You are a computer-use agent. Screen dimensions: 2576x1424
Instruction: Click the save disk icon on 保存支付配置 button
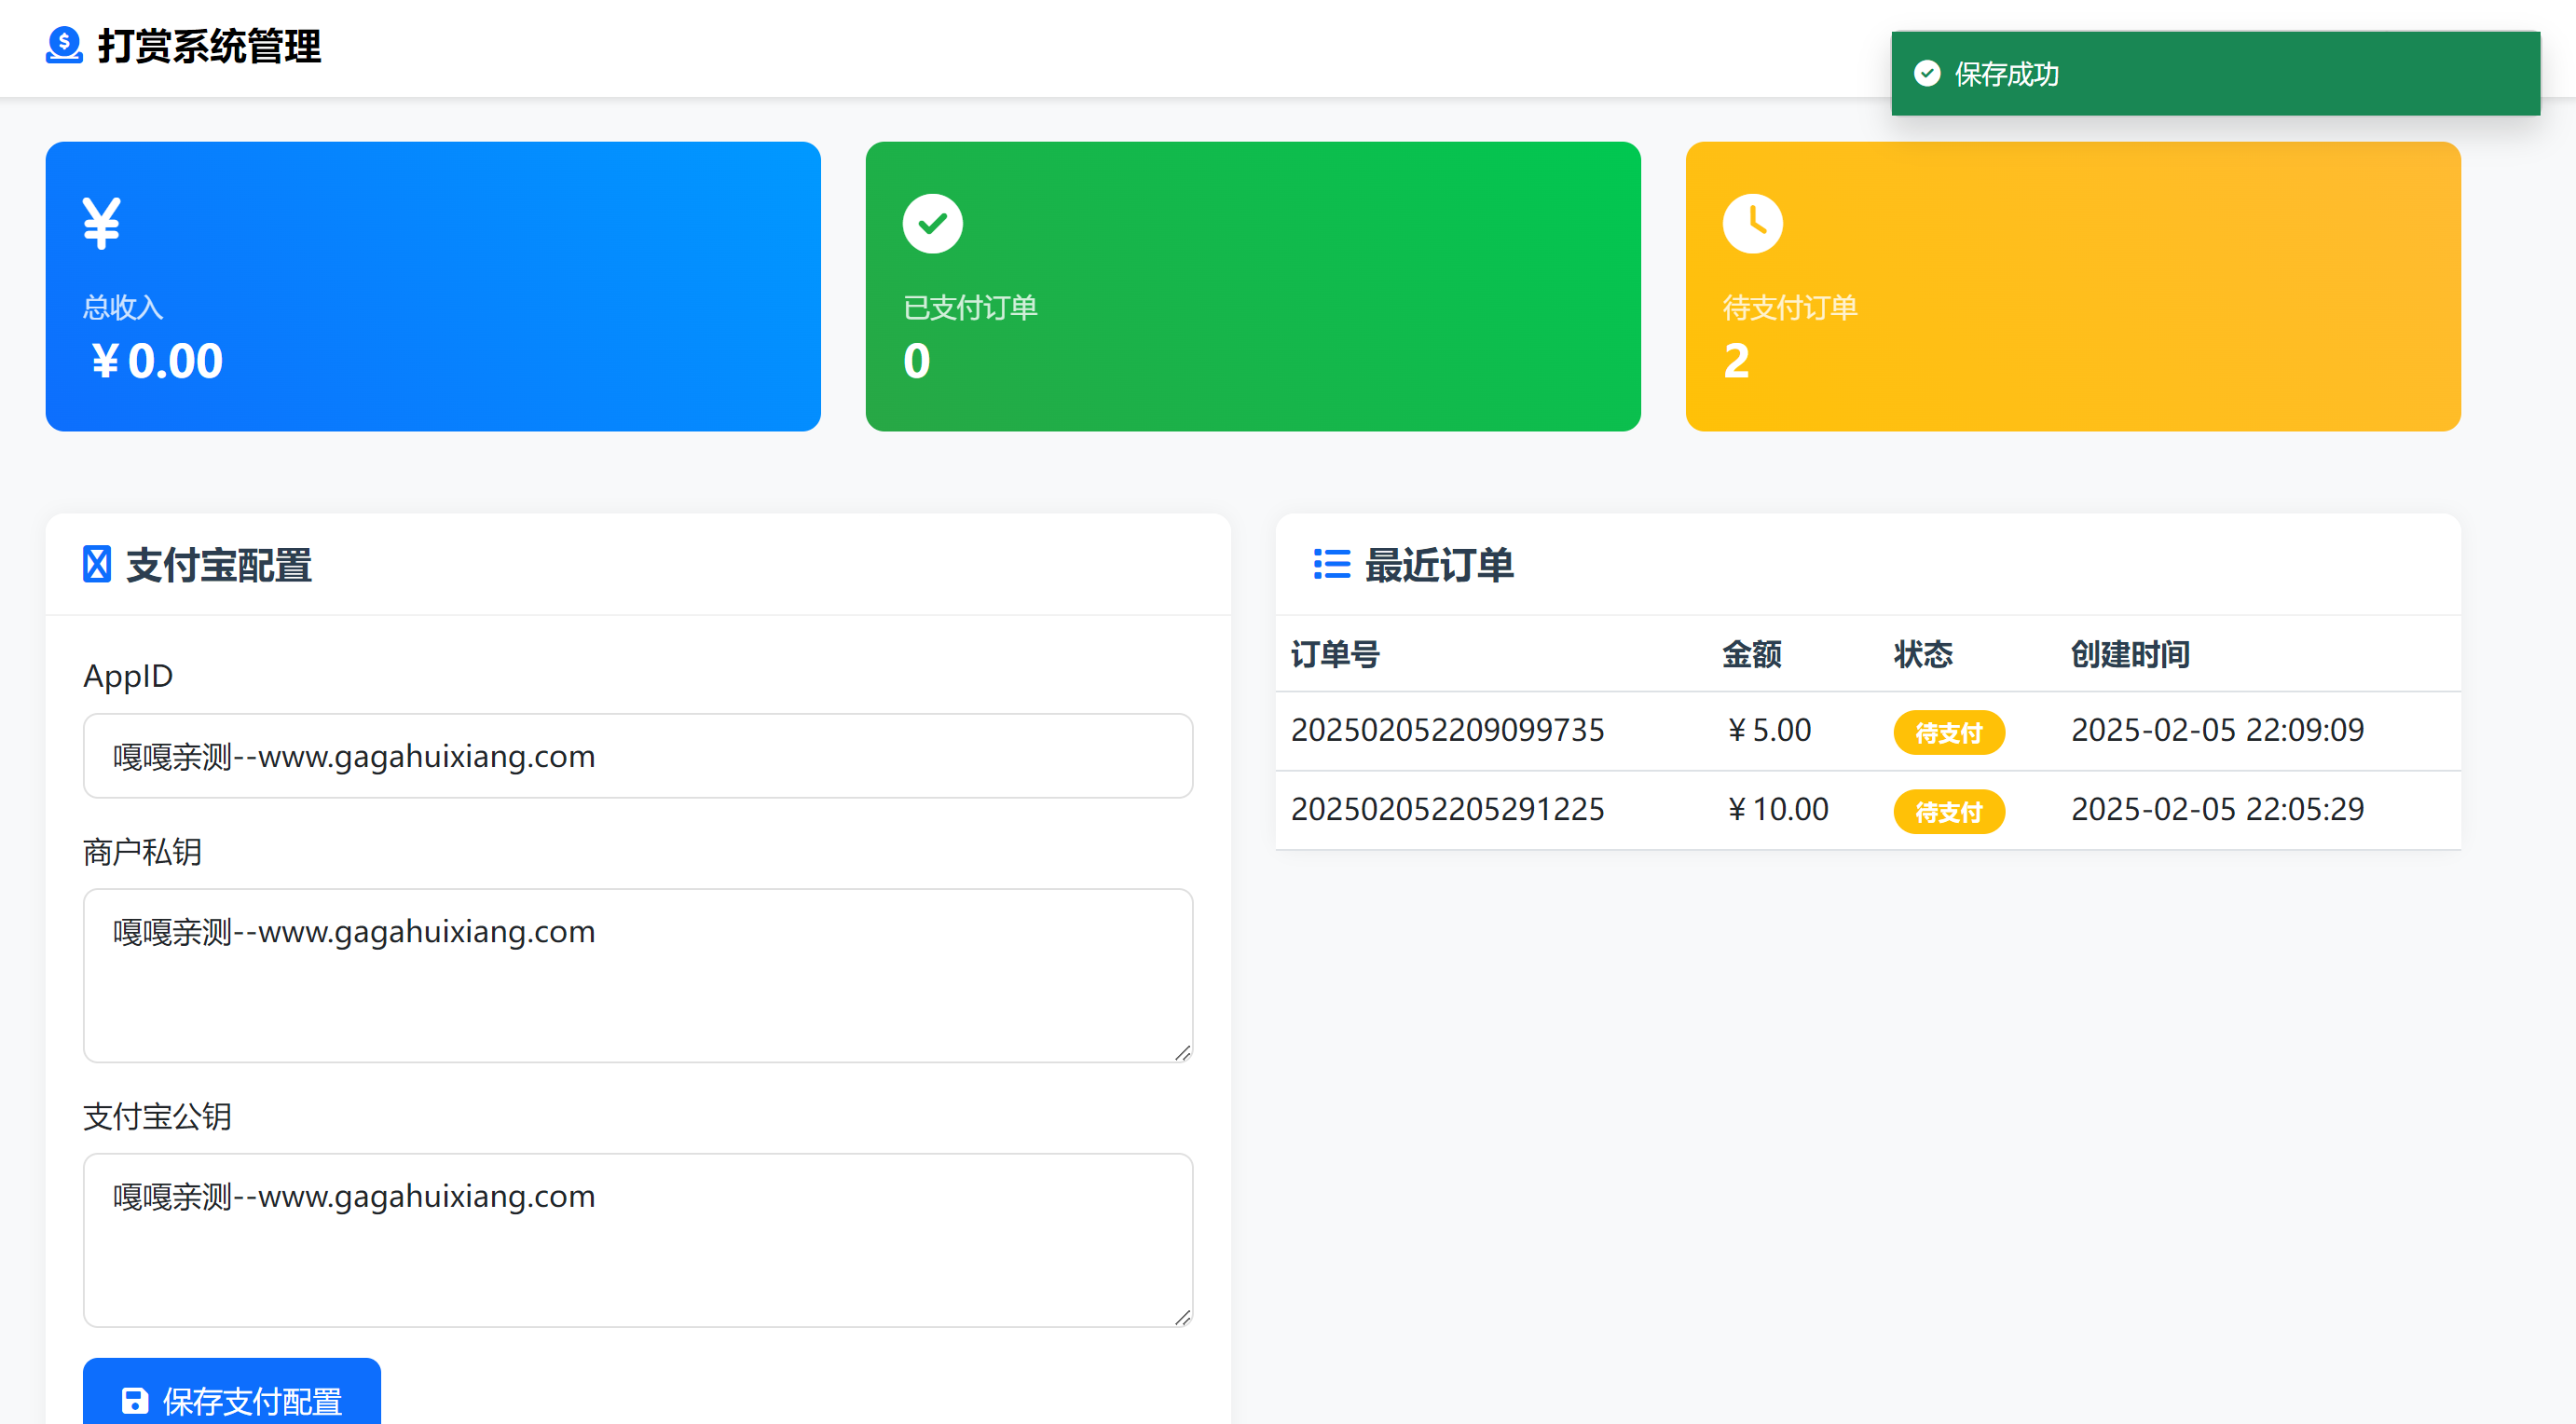pyautogui.click(x=134, y=1400)
